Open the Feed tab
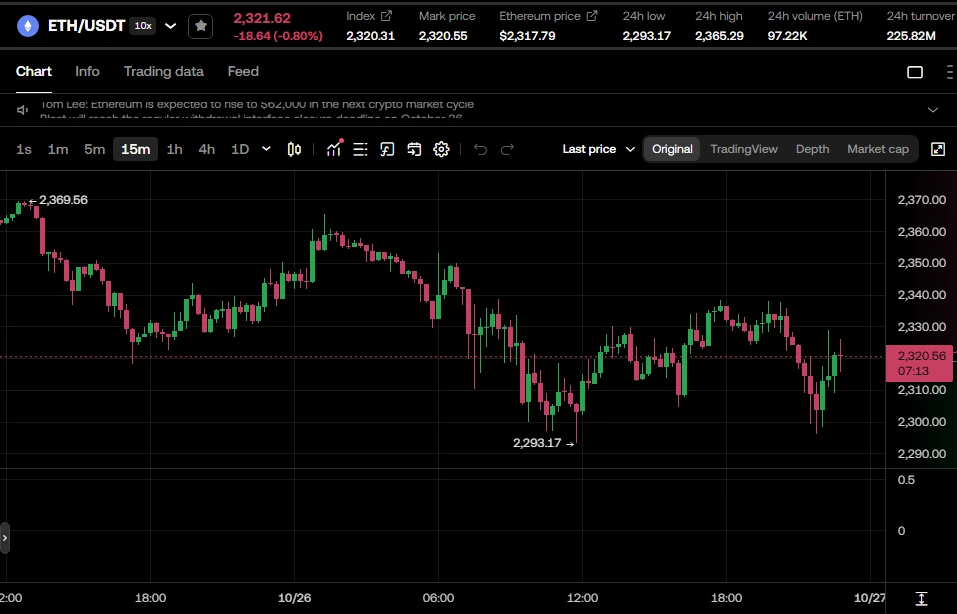 tap(243, 71)
